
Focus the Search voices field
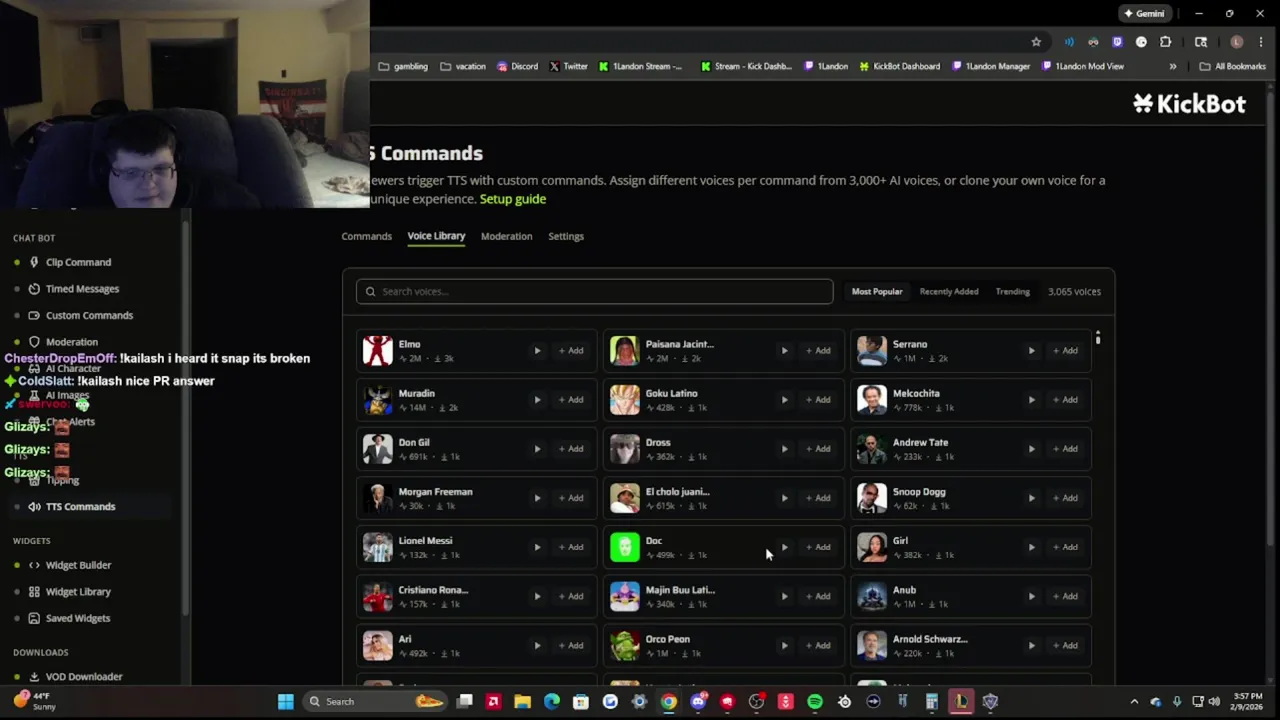pyautogui.click(x=594, y=291)
